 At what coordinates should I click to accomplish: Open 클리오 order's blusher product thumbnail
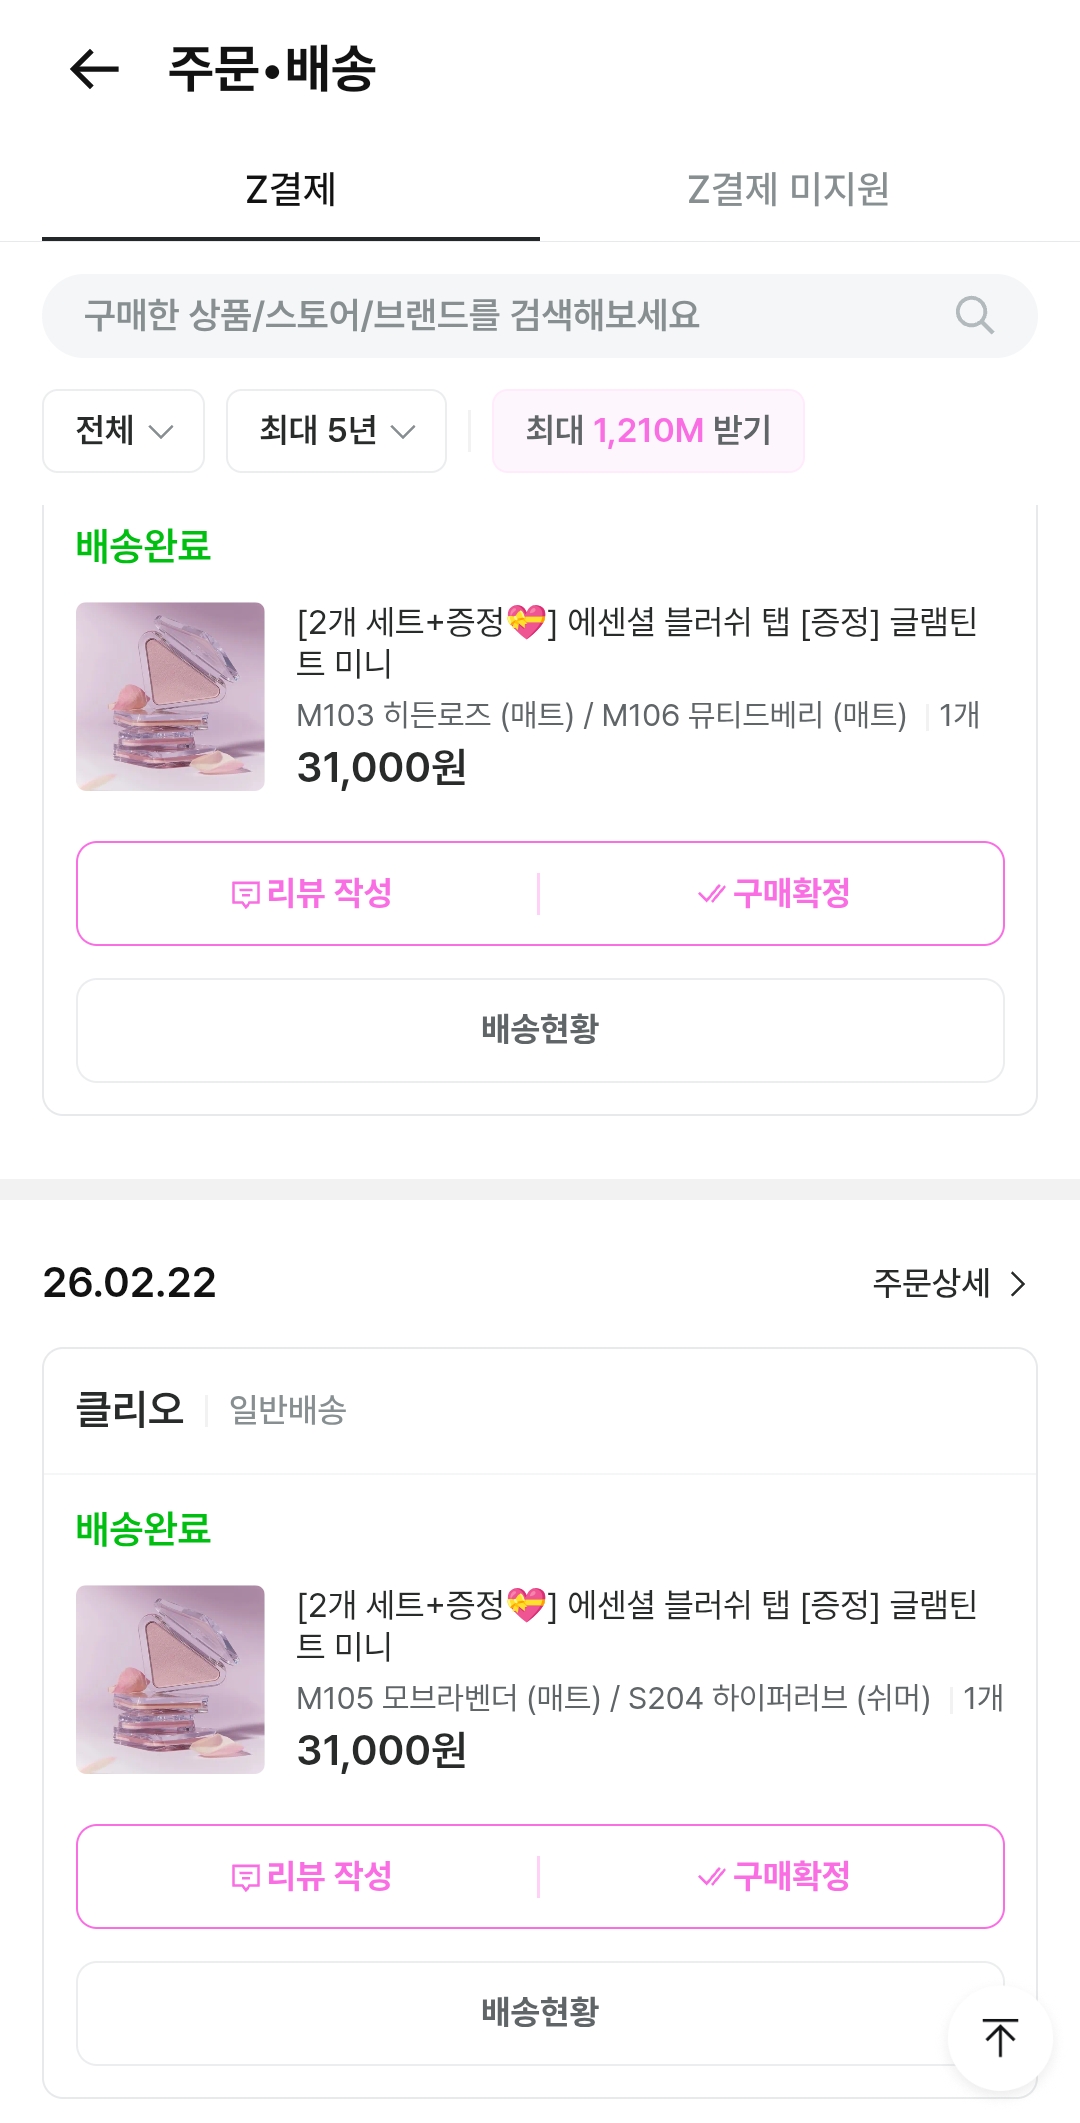[x=170, y=1679]
